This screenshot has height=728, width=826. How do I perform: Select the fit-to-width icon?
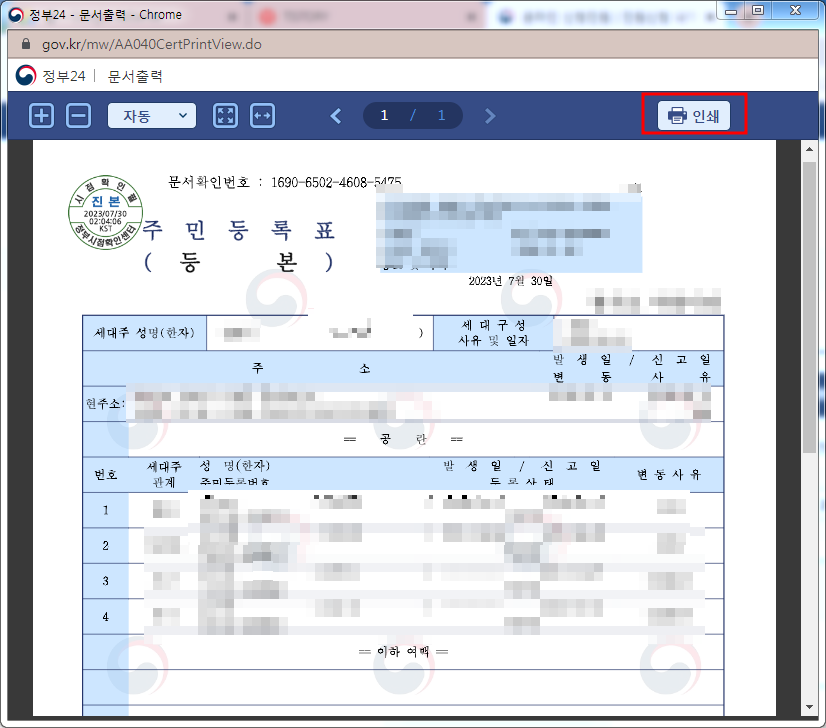point(262,115)
